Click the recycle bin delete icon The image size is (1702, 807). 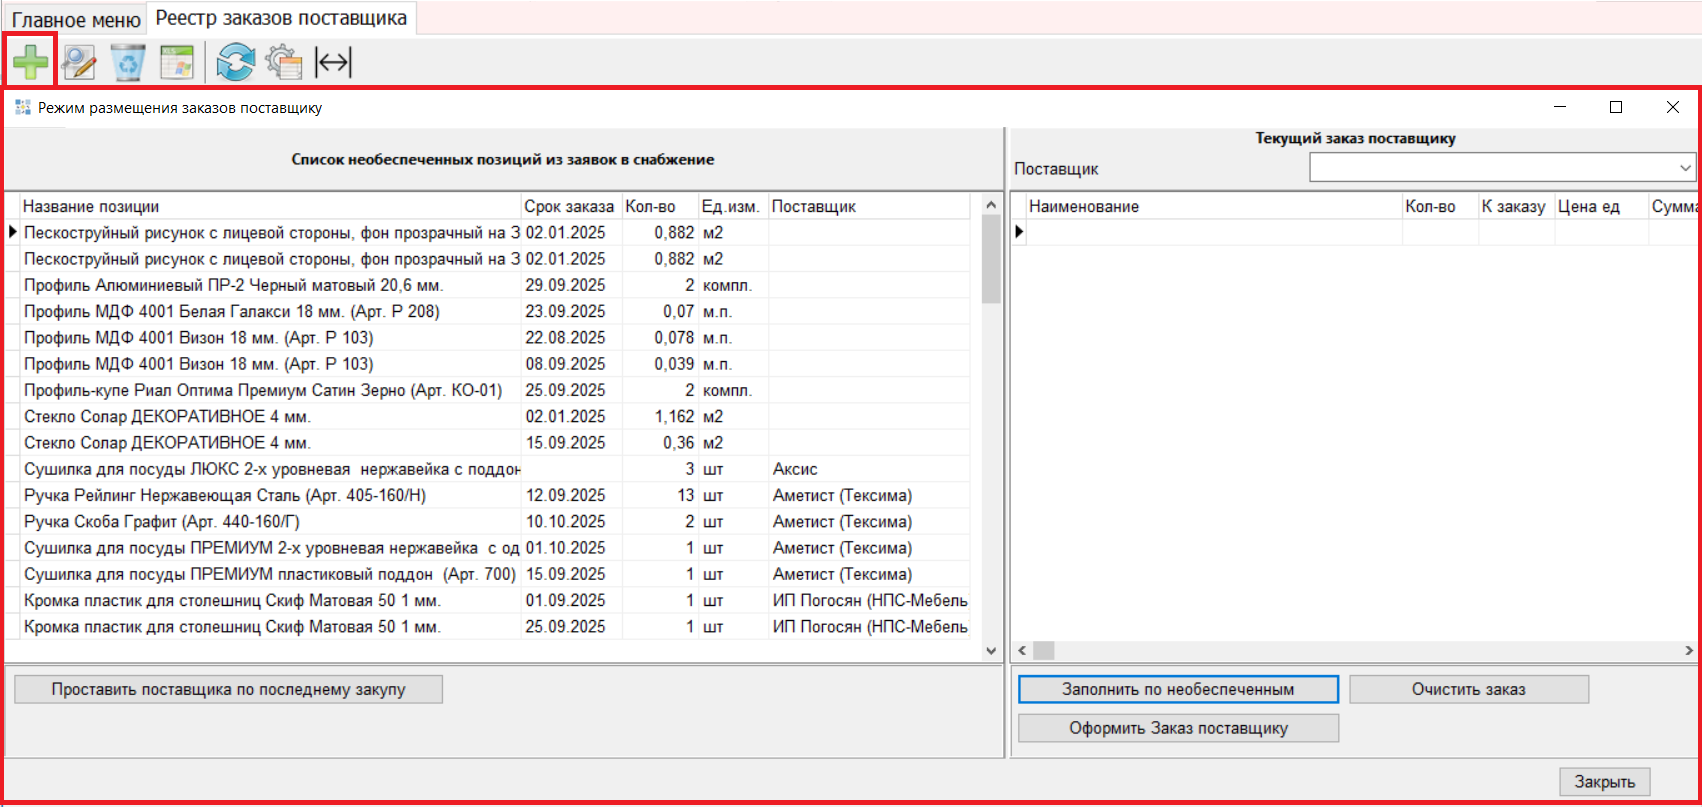[128, 63]
